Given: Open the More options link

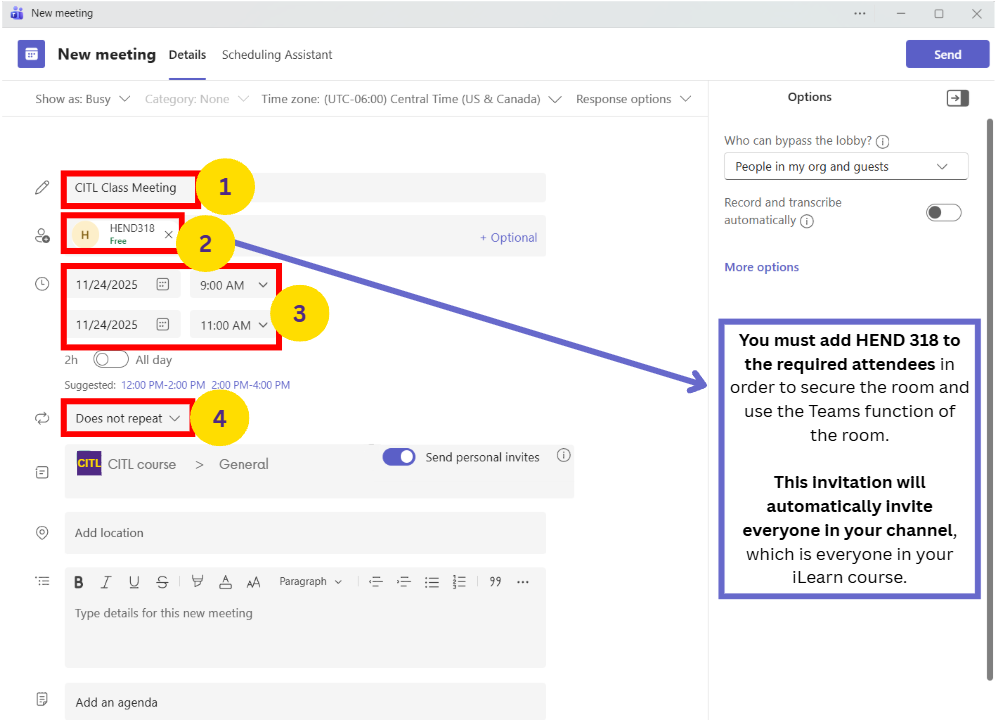Looking at the screenshot, I should [x=761, y=267].
